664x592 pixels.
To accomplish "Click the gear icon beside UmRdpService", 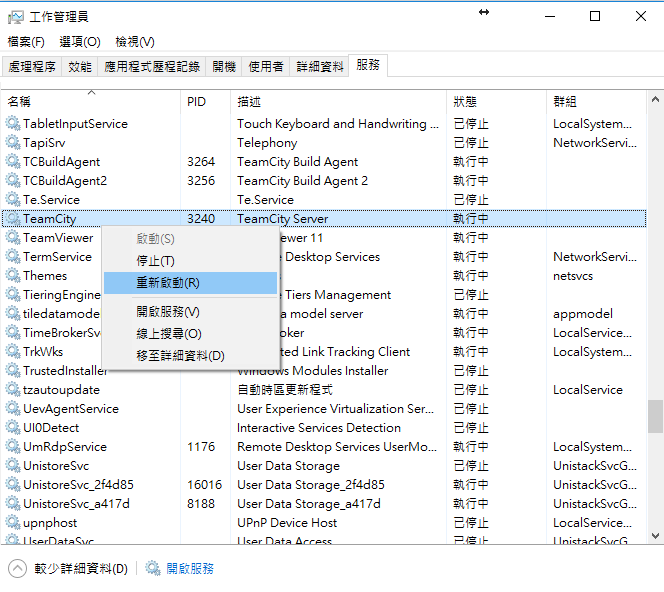I will pyautogui.click(x=13, y=447).
